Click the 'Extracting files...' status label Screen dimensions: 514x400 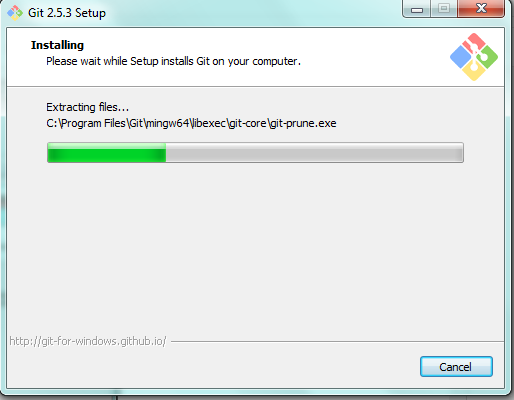pyautogui.click(x=87, y=107)
